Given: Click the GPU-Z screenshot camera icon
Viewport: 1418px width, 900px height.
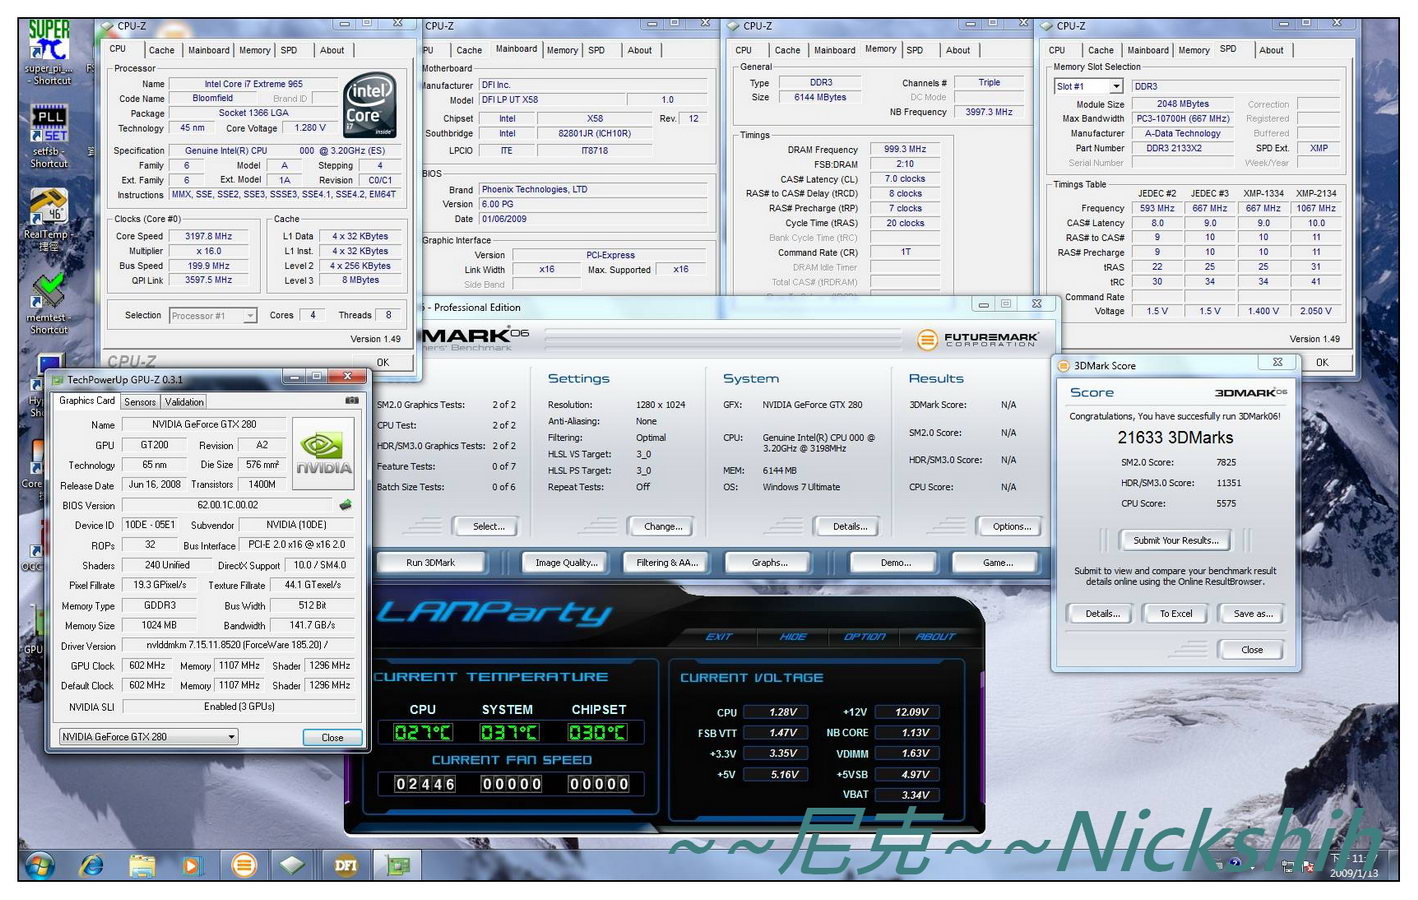Looking at the screenshot, I should click(x=352, y=400).
